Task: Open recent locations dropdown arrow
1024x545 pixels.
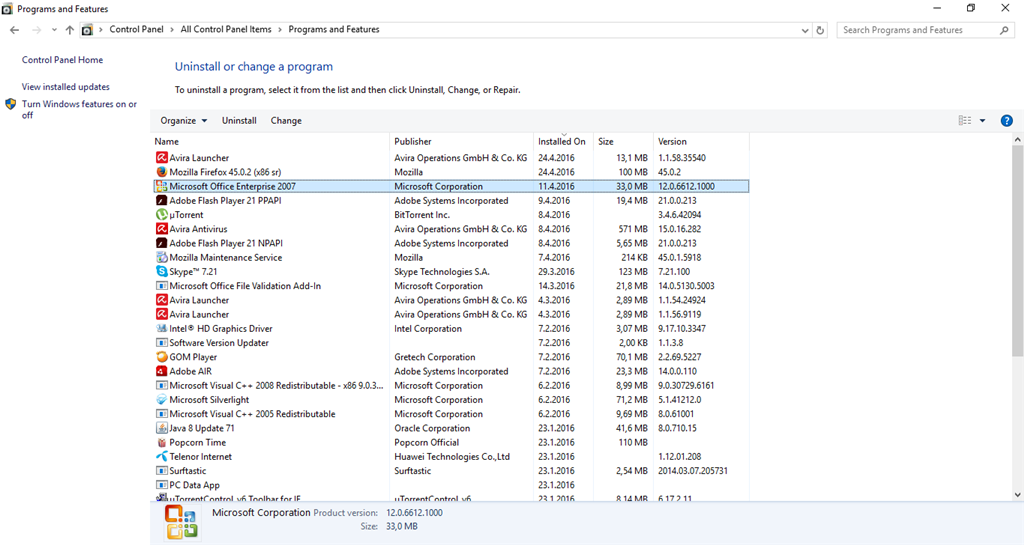Action: [x=54, y=30]
